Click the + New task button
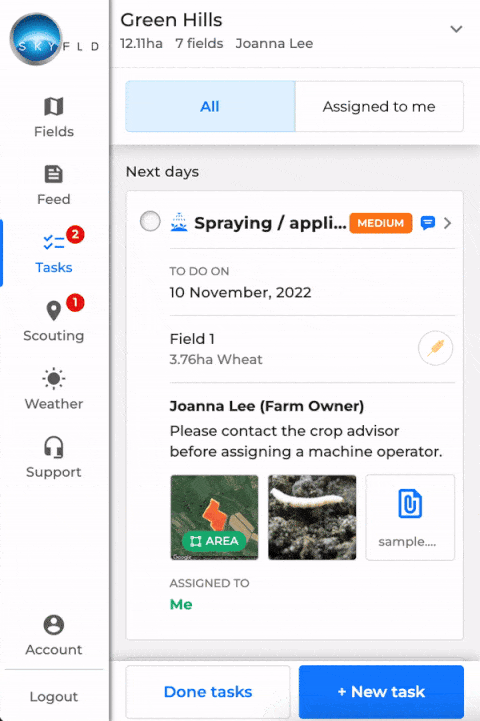This screenshot has width=480, height=721. click(381, 692)
